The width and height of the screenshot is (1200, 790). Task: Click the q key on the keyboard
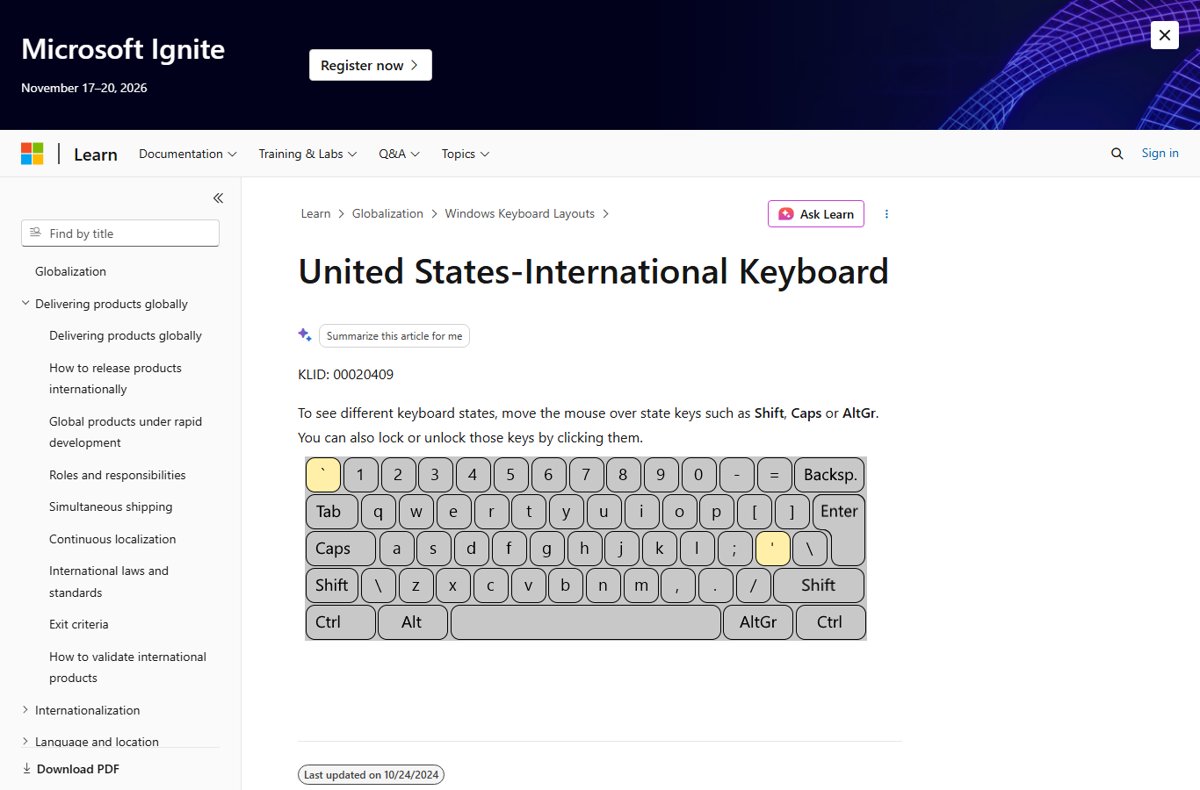click(378, 511)
